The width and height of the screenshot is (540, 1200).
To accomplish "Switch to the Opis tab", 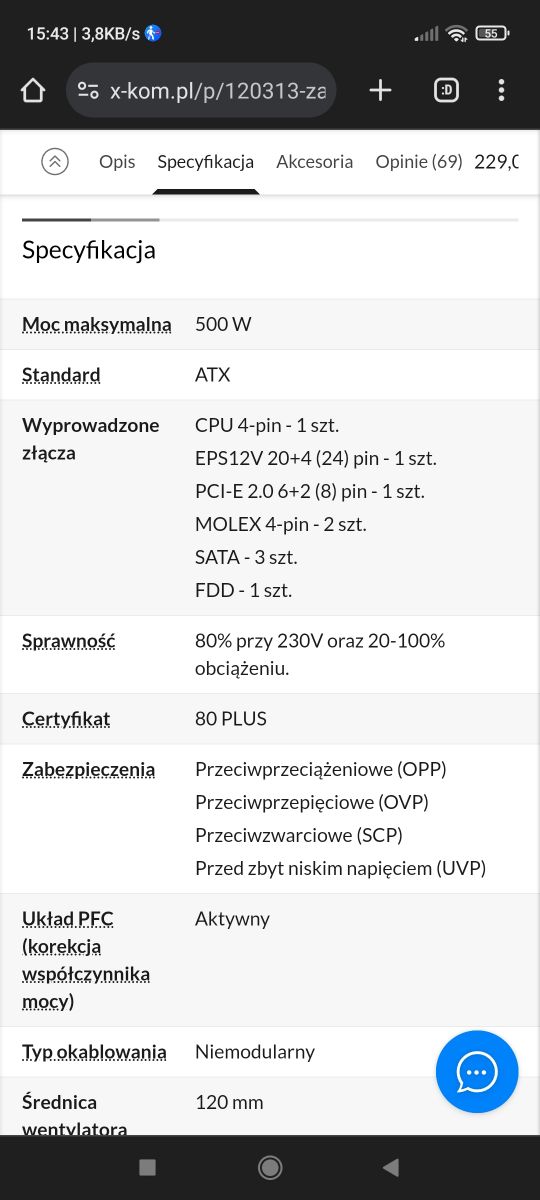I will point(117,161).
